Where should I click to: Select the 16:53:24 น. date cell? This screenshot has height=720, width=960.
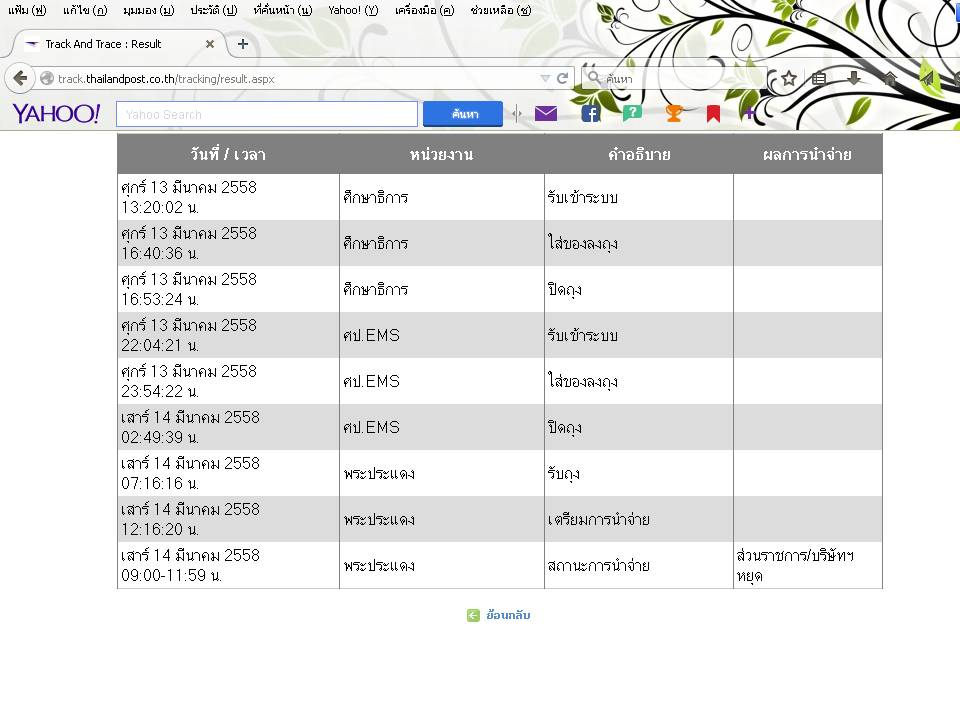[228, 289]
